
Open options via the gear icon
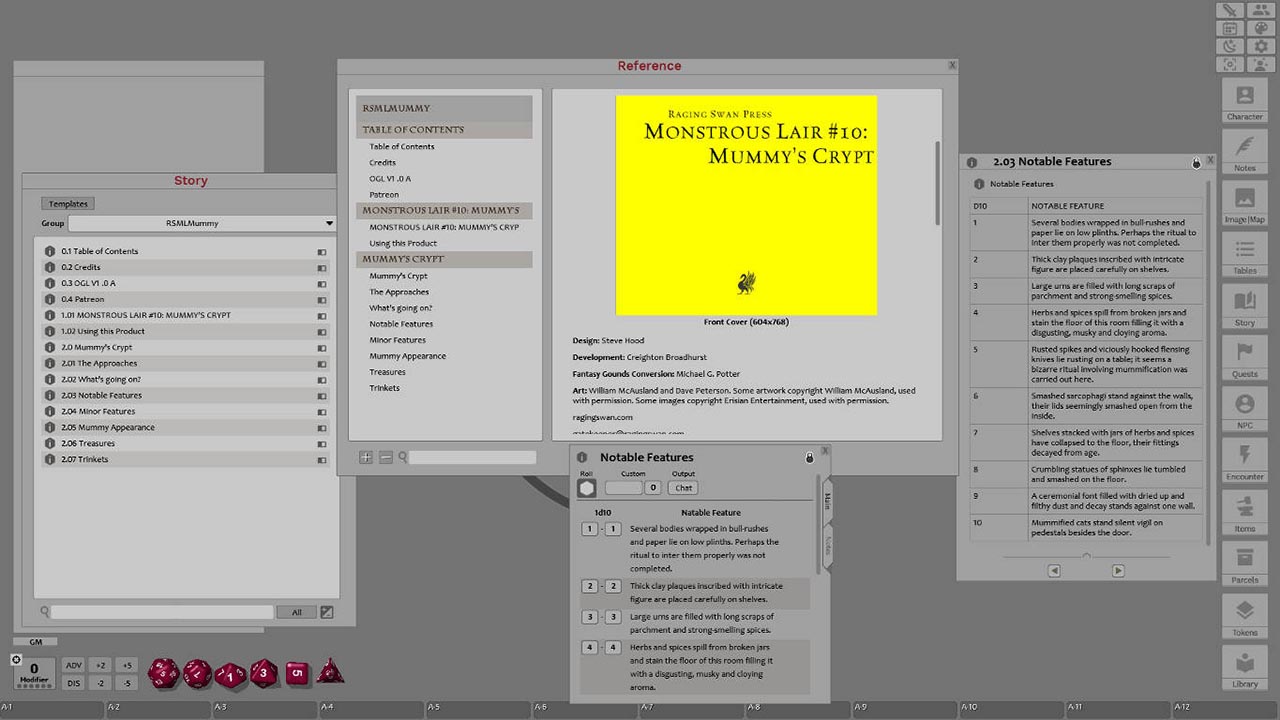tap(1259, 46)
